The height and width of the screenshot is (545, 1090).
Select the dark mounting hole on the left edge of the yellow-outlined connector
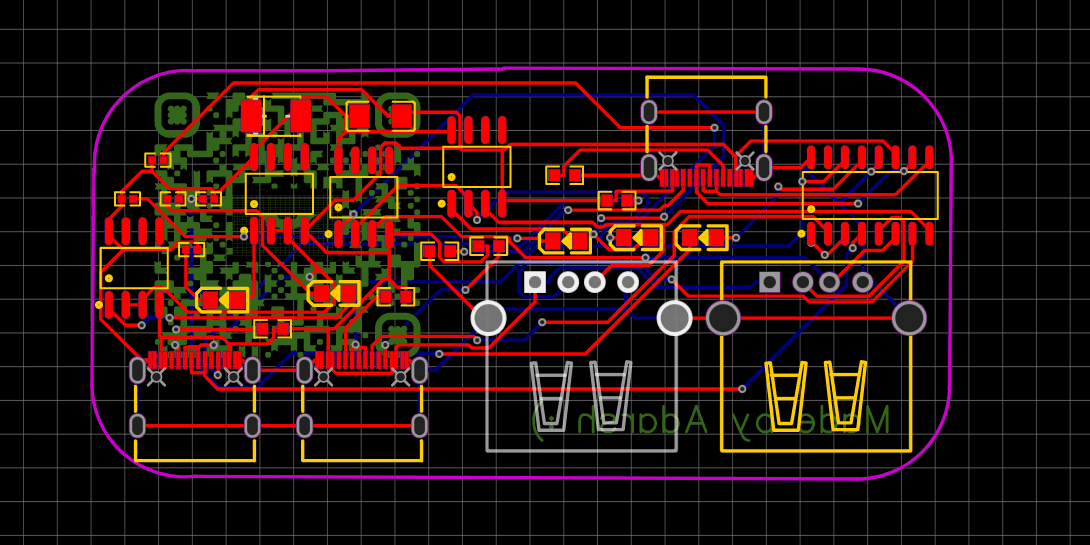click(x=723, y=318)
